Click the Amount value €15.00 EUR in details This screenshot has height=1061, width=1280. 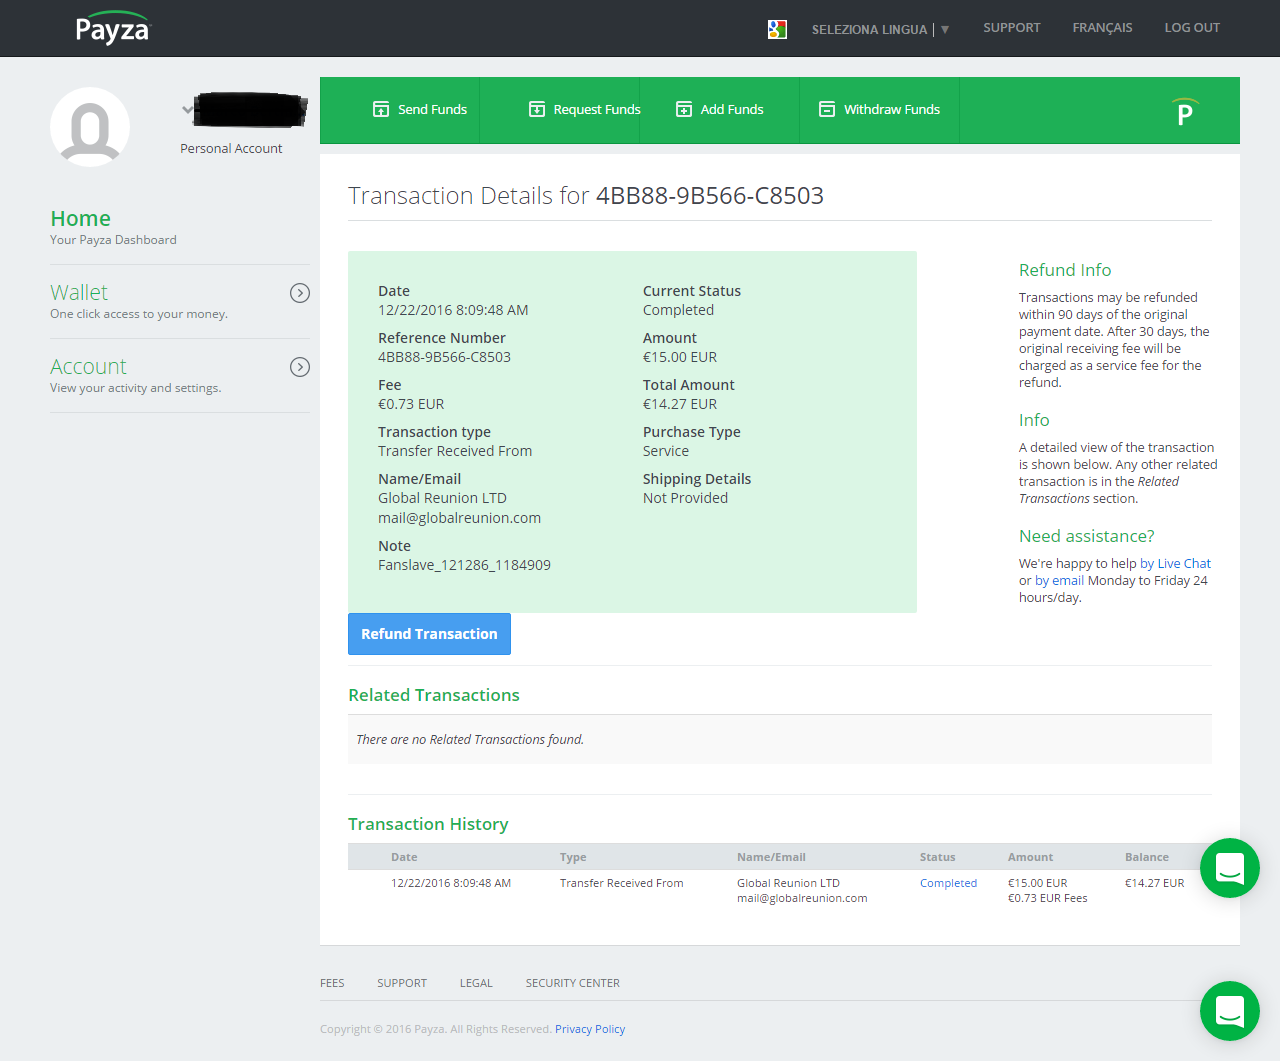click(680, 357)
